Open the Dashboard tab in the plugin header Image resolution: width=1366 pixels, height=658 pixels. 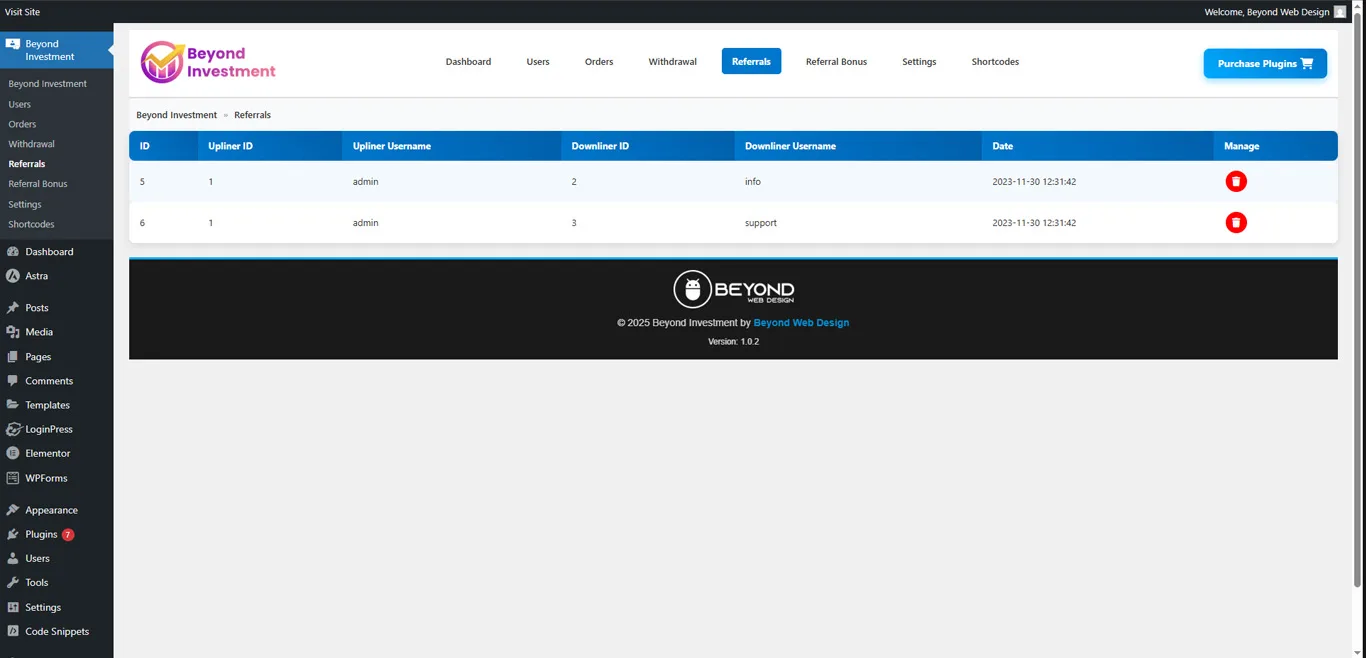point(468,61)
